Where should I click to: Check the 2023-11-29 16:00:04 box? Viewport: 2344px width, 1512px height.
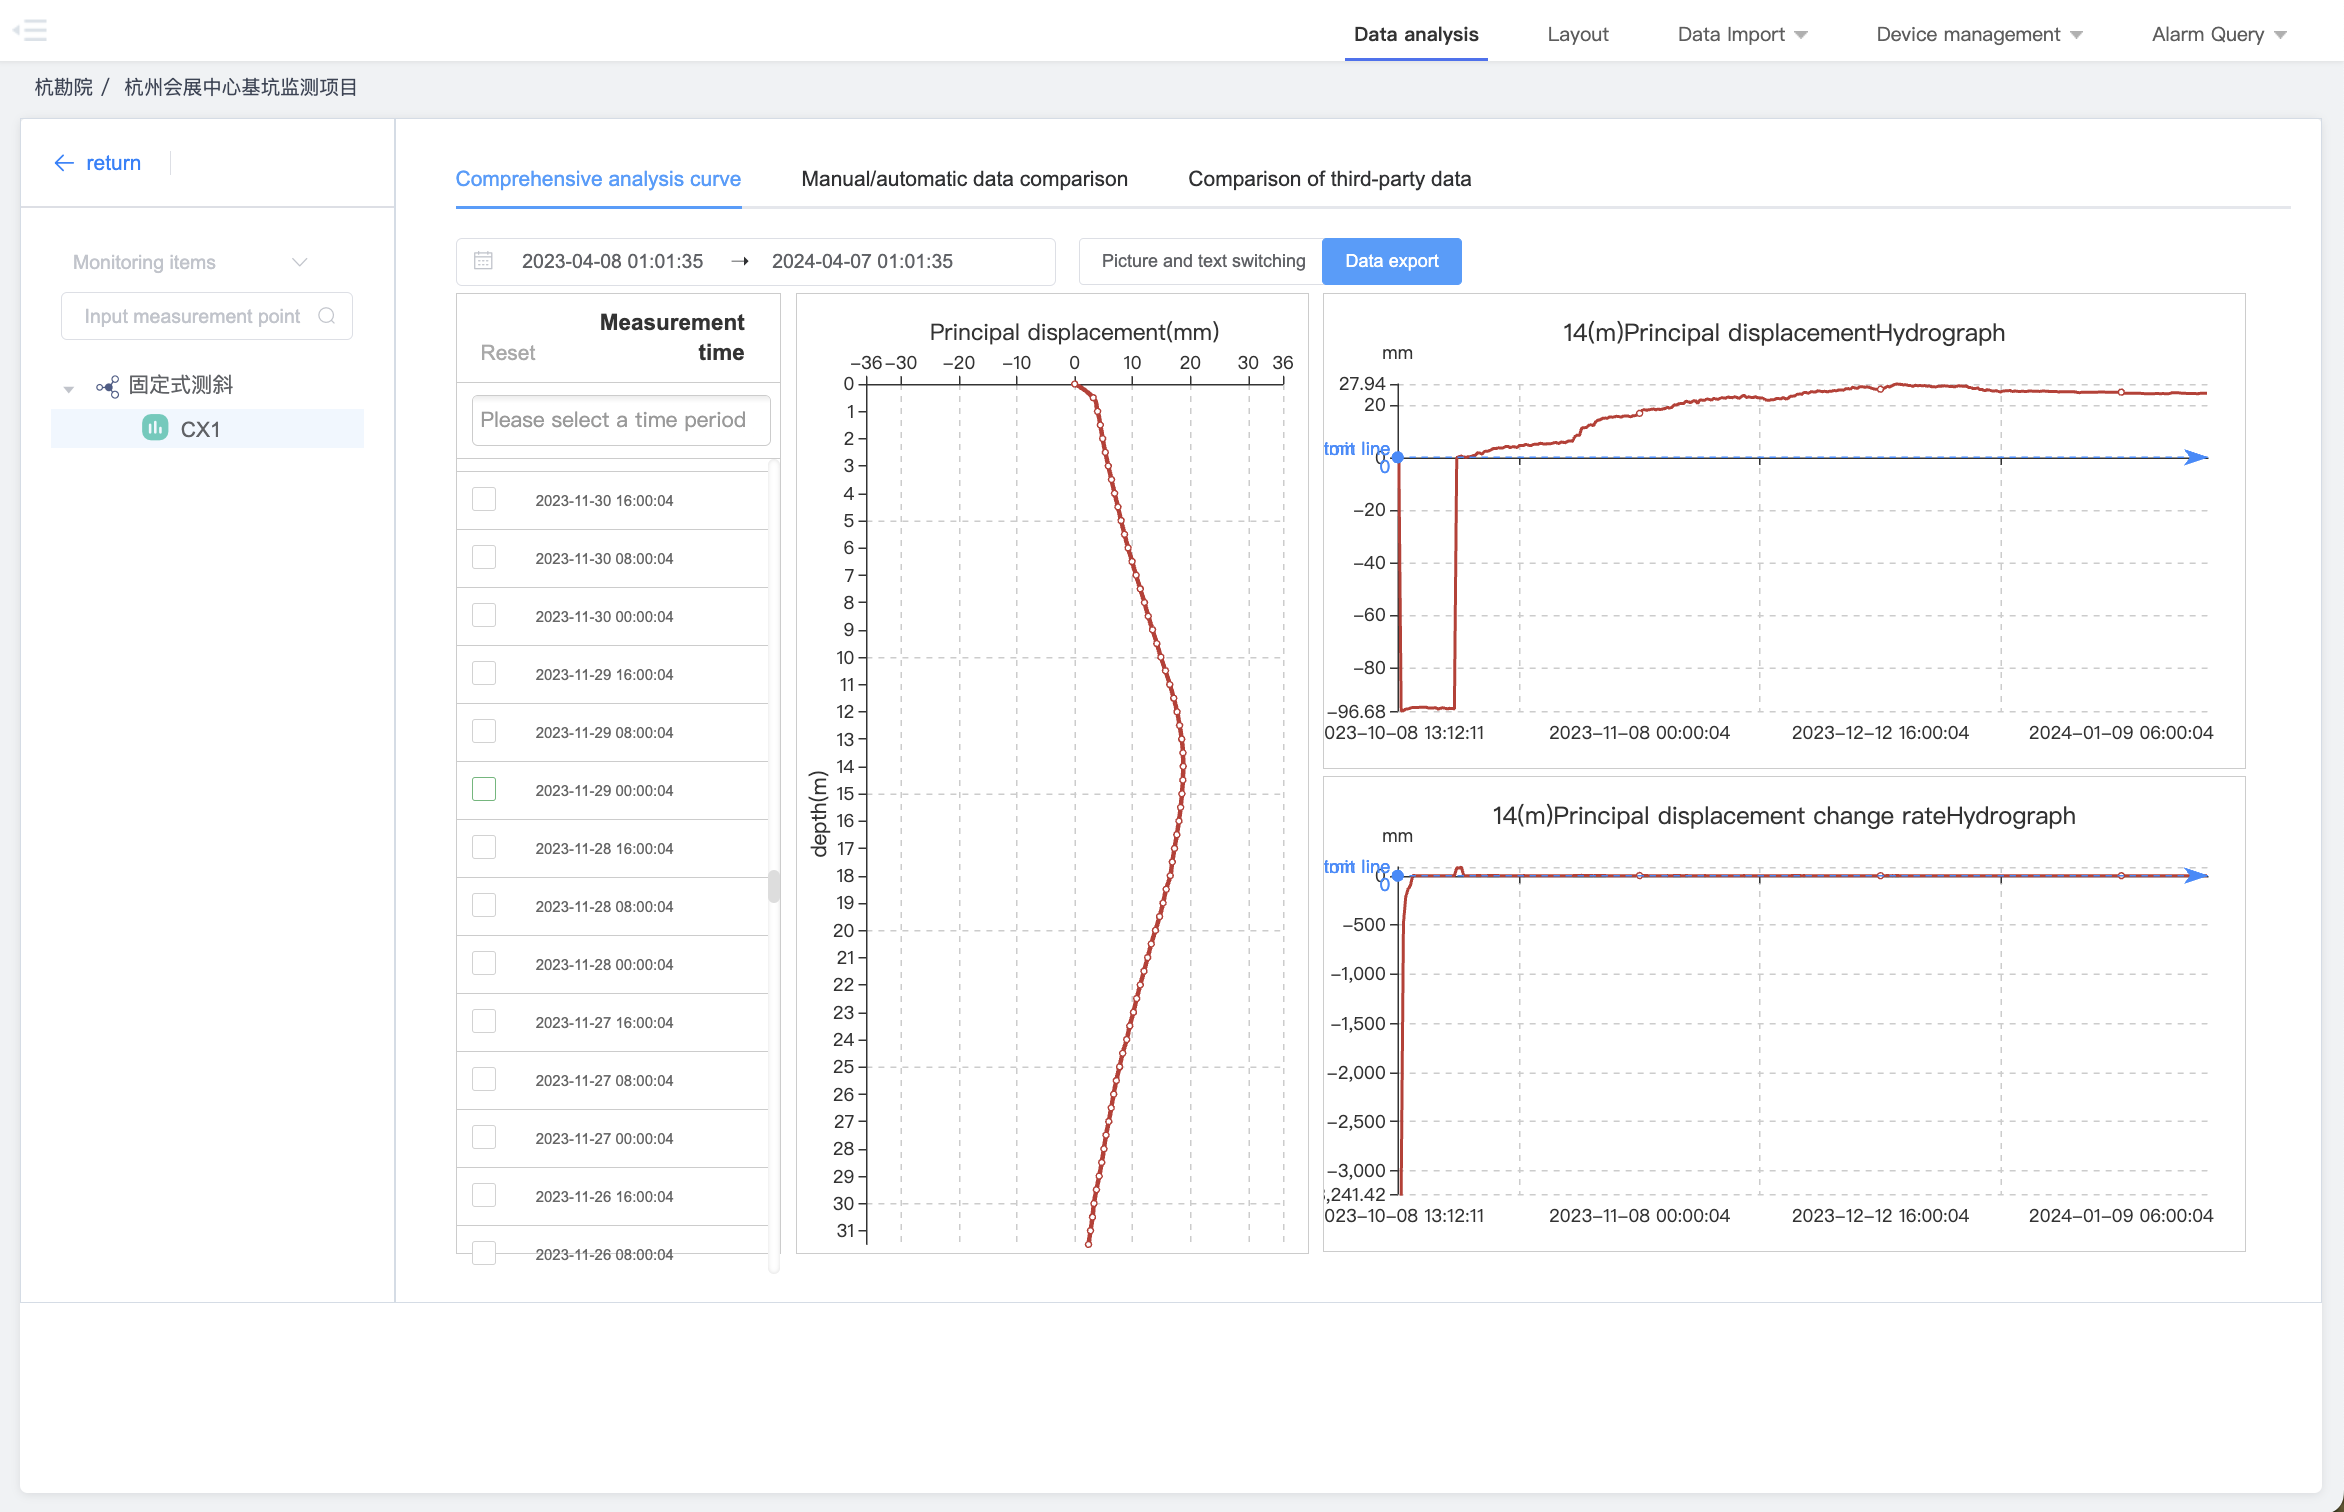click(x=484, y=673)
